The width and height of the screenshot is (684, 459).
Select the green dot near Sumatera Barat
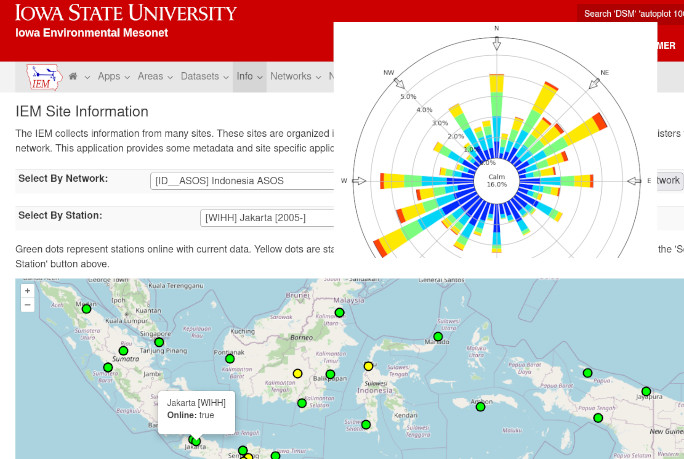coord(108,368)
